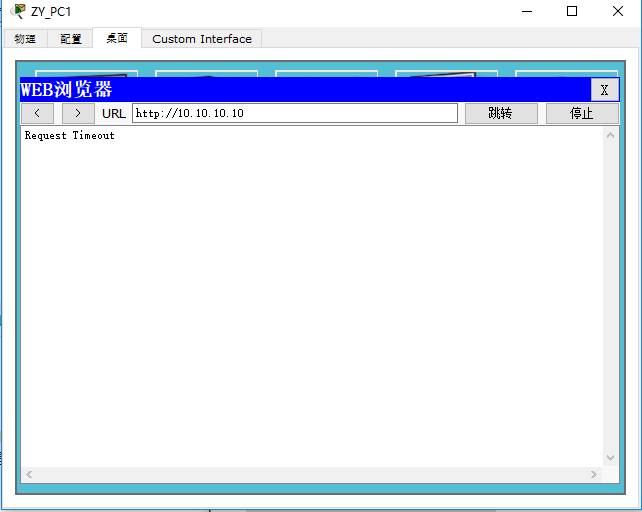Click the browser back arrow button

[x=37, y=113]
